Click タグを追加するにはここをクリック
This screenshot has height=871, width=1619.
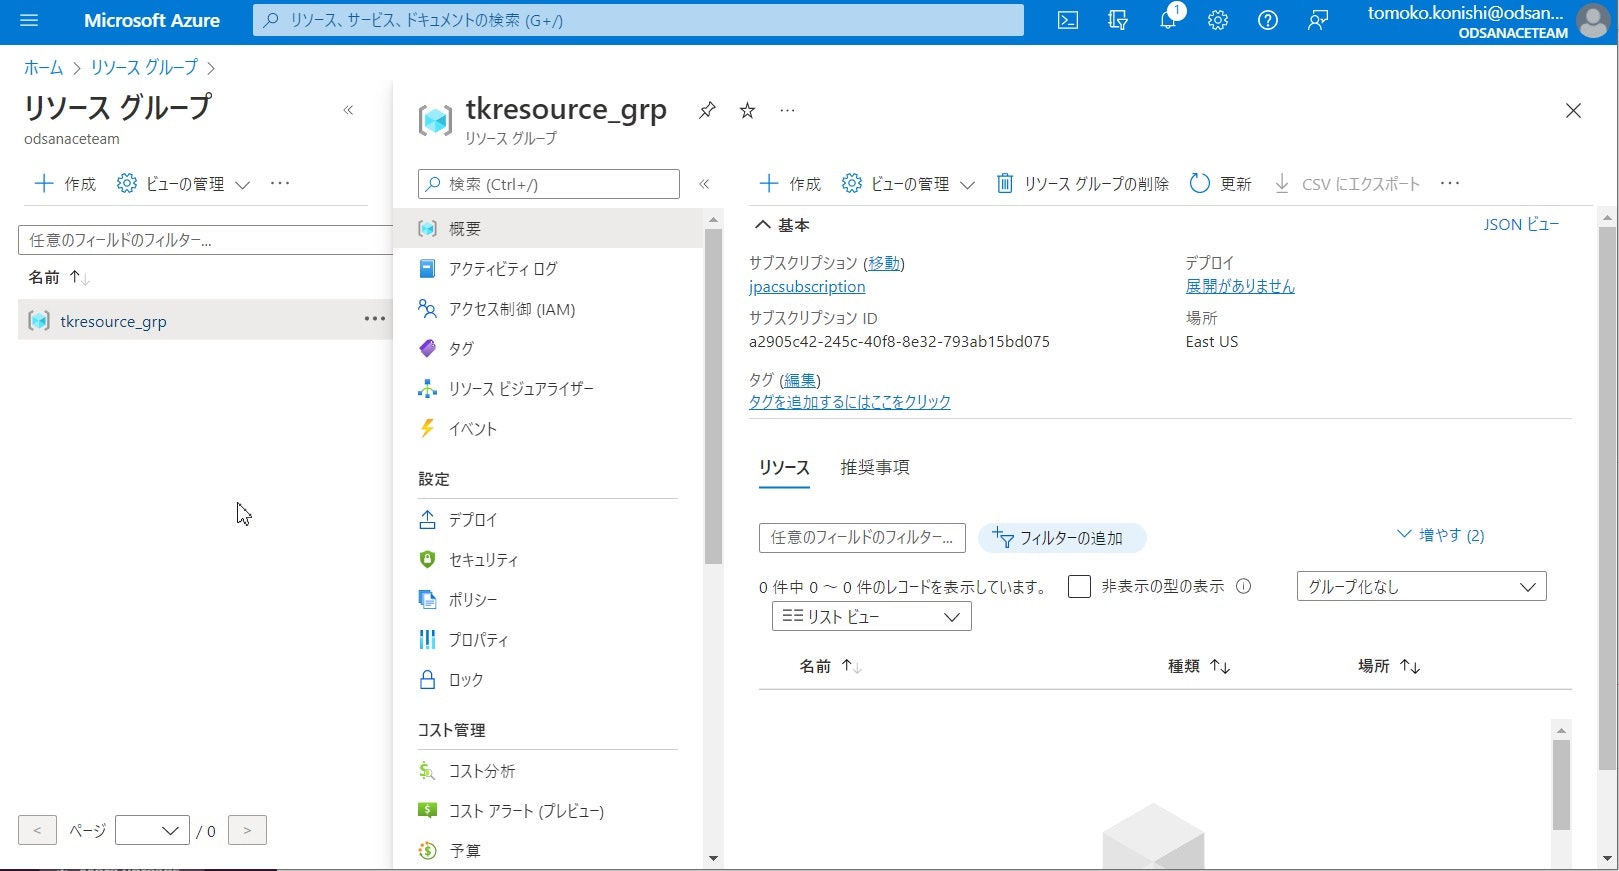coord(850,402)
